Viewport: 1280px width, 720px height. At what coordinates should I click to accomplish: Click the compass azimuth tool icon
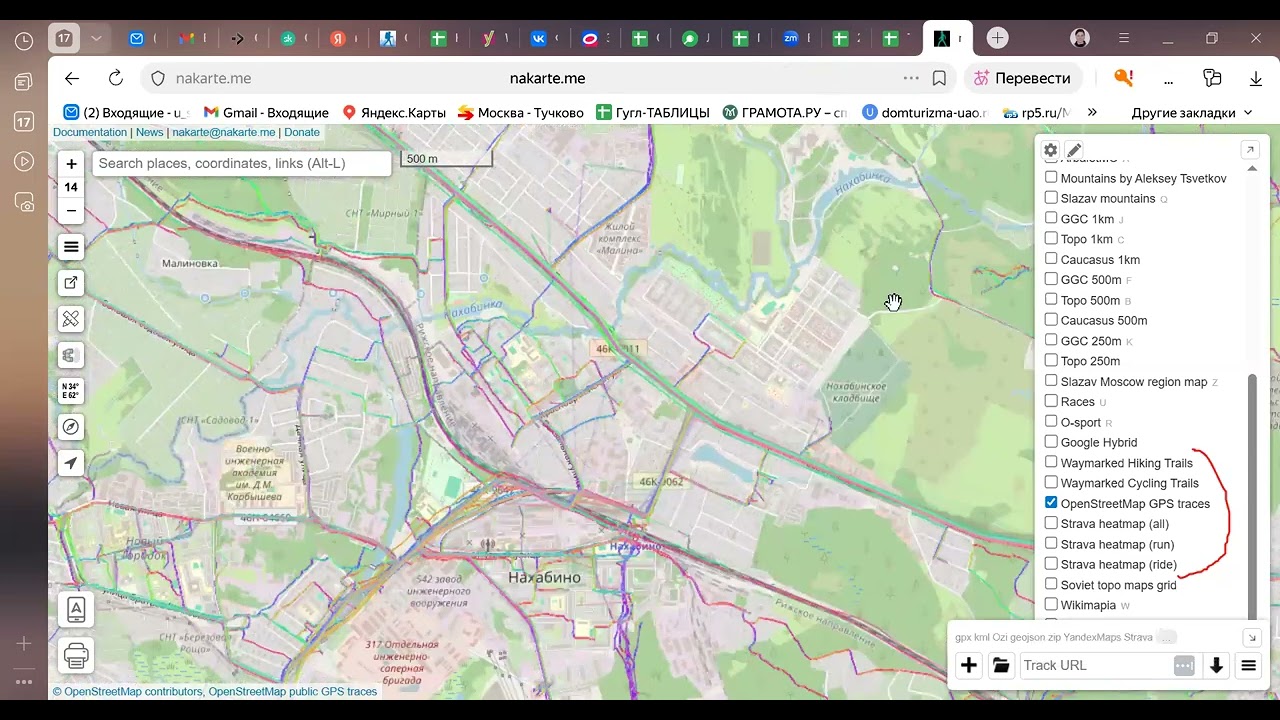coord(71,427)
